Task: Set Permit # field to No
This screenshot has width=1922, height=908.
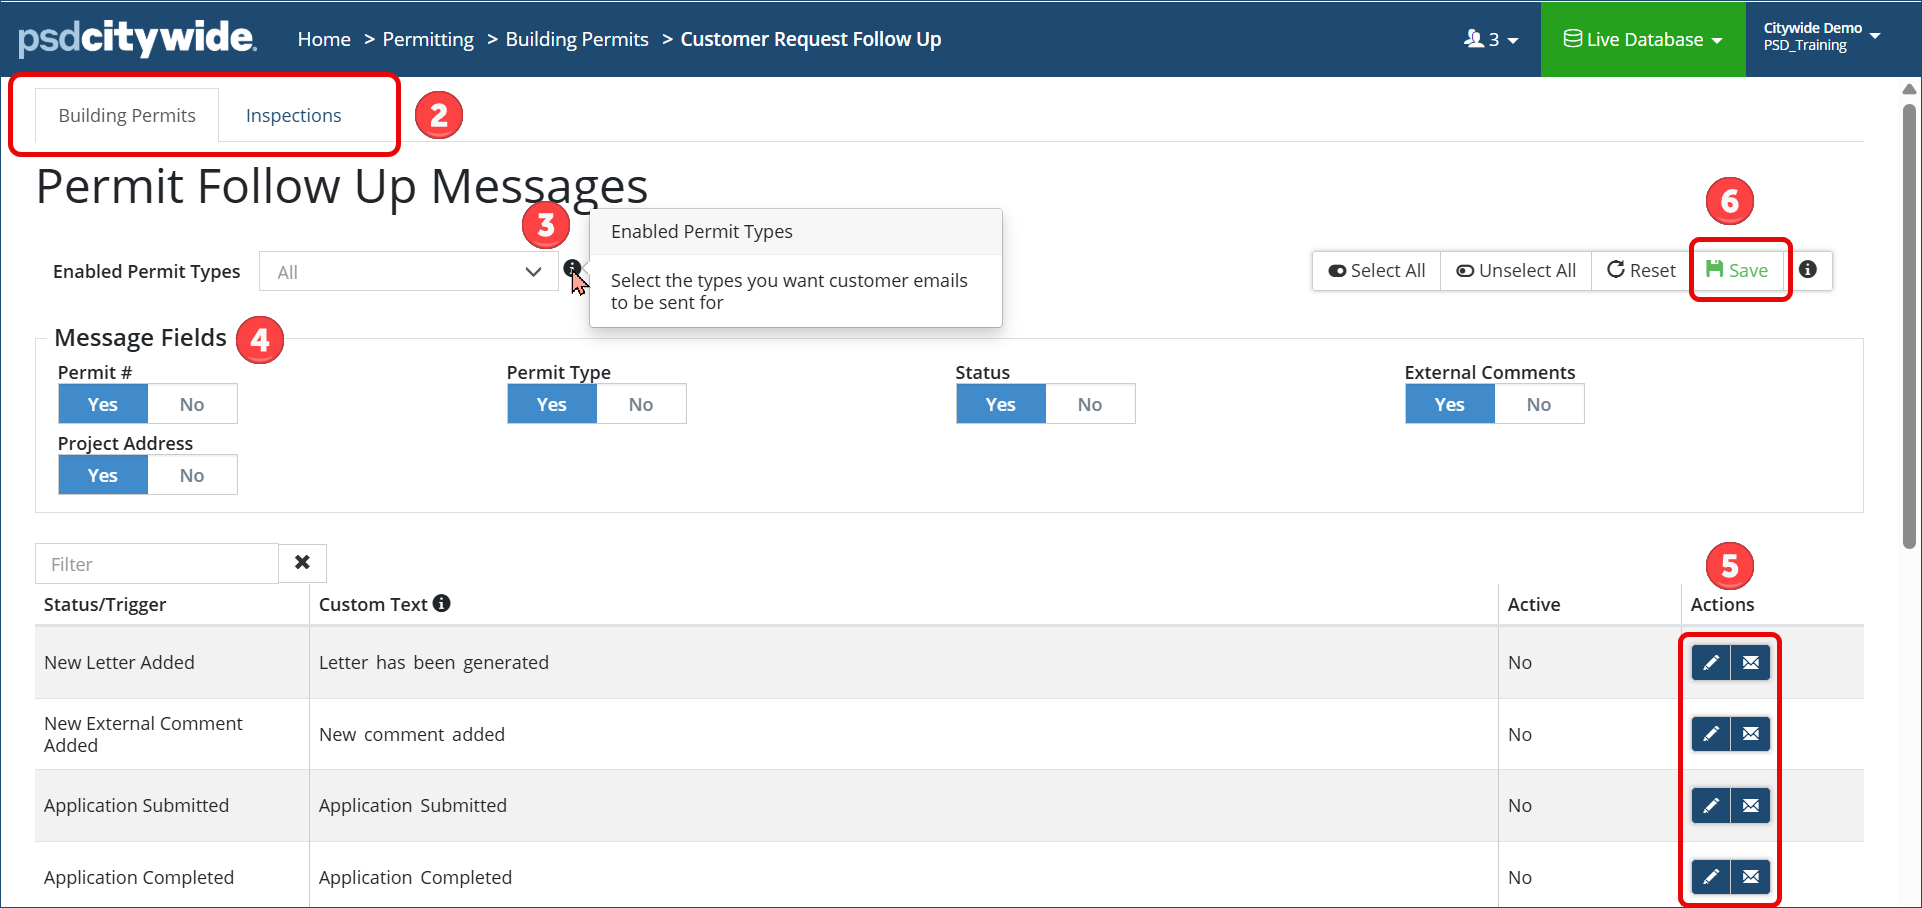Action: click(x=192, y=404)
